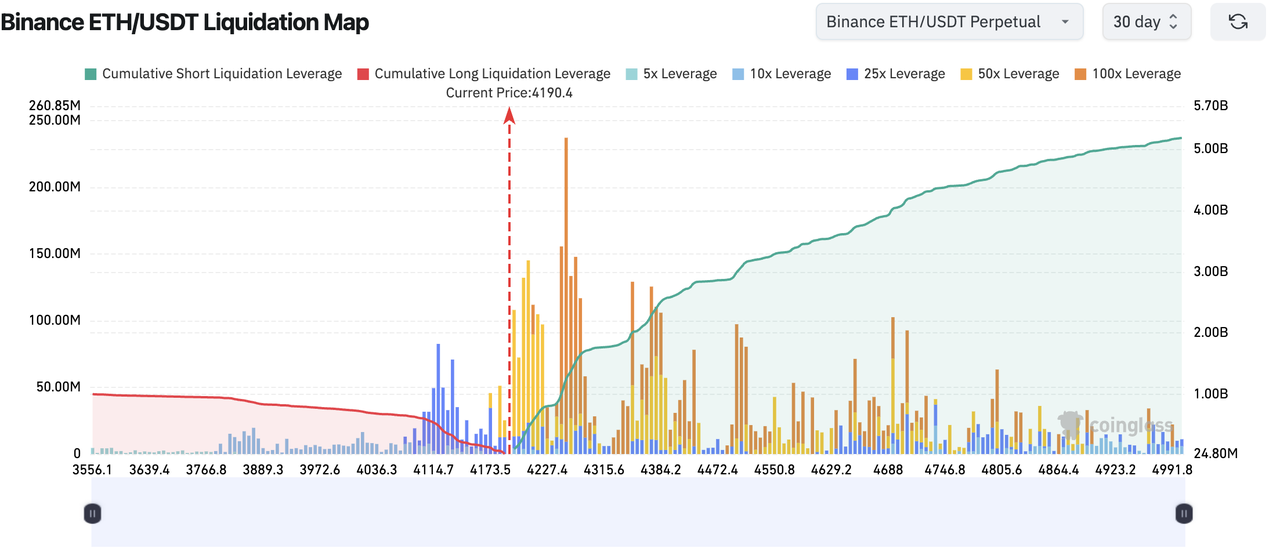Click the refresh icon button
Screen dimensions: 1280x559
click(1237, 22)
